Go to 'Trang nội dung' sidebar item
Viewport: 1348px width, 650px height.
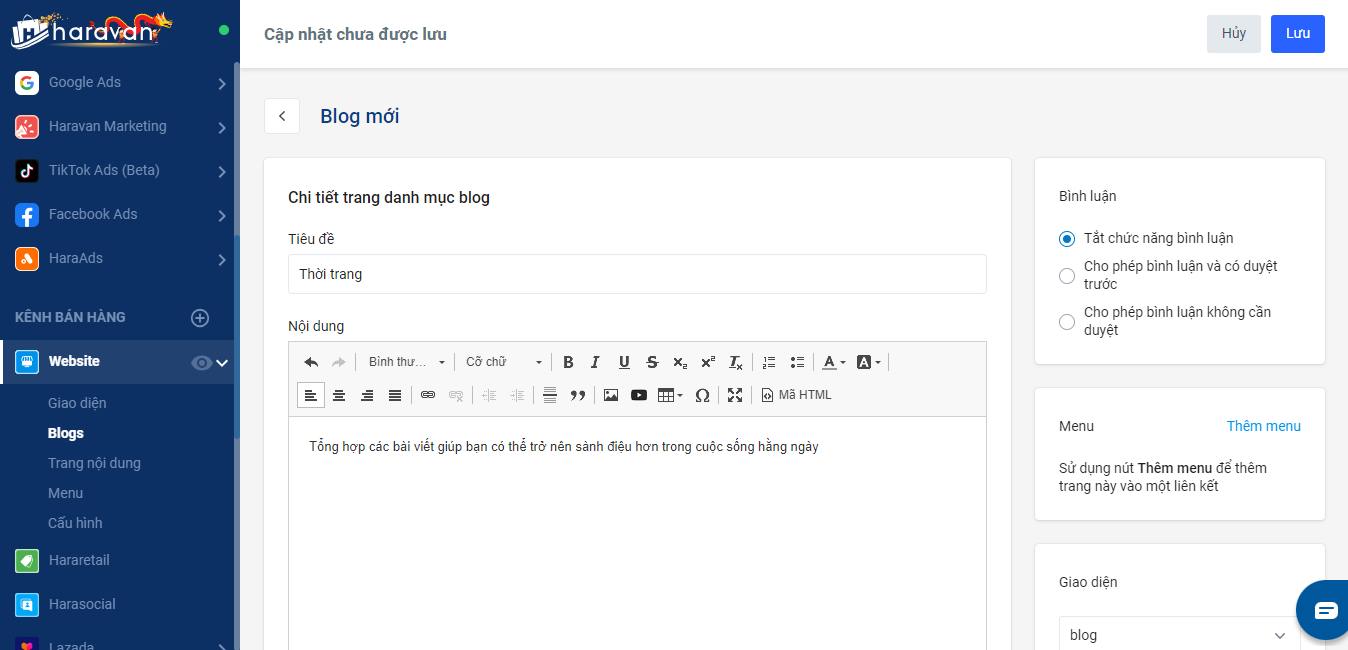(94, 463)
